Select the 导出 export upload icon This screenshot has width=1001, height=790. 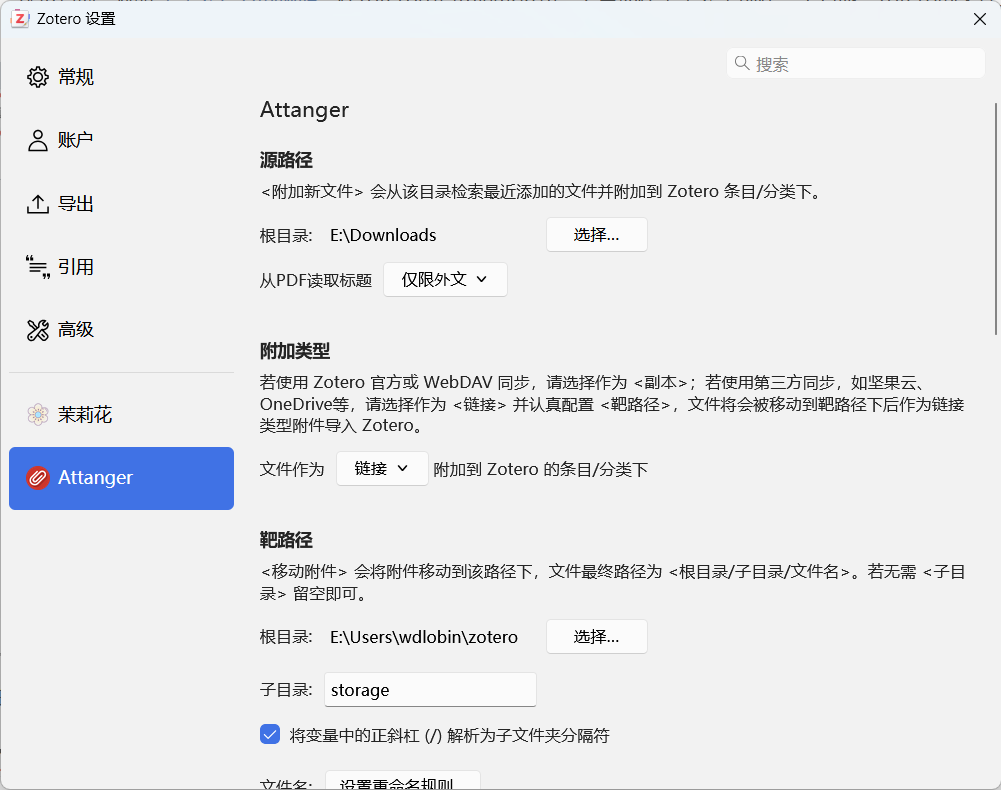[x=38, y=204]
